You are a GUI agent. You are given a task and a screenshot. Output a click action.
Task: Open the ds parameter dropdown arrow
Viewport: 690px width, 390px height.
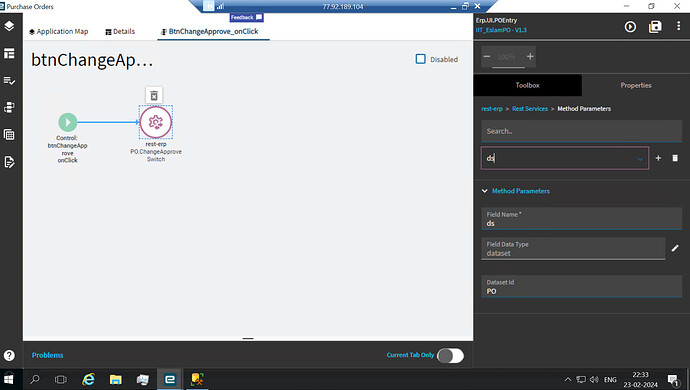point(640,159)
